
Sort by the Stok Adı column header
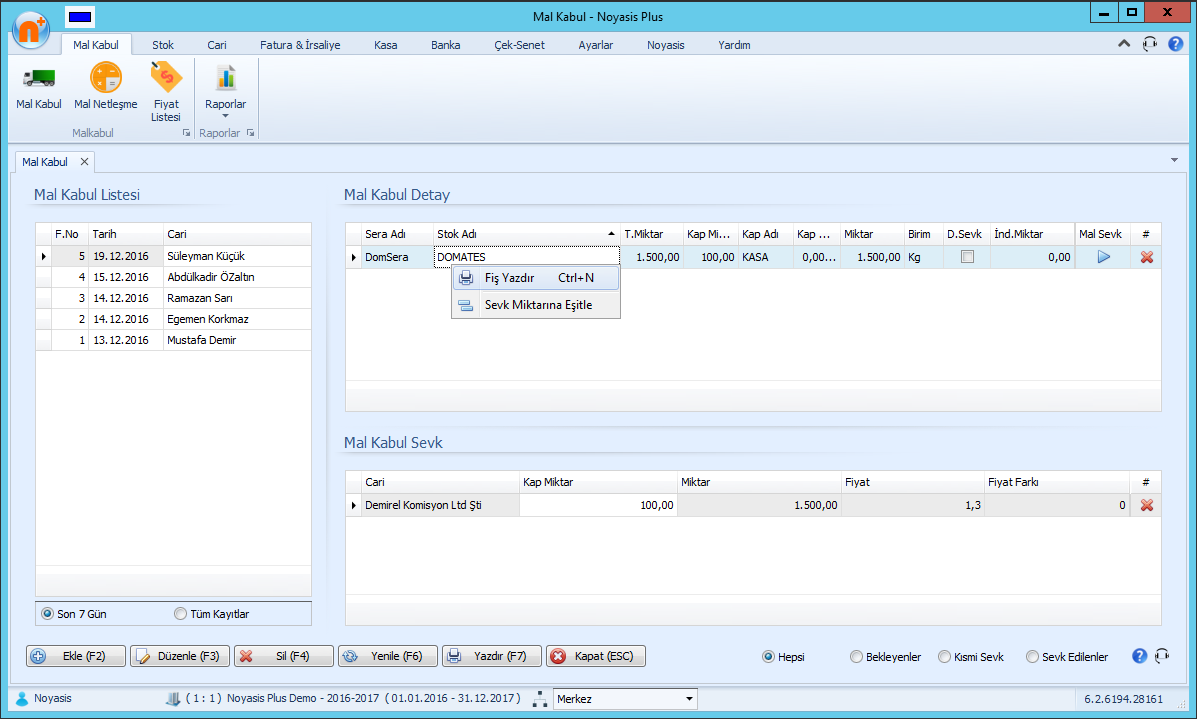[526, 234]
